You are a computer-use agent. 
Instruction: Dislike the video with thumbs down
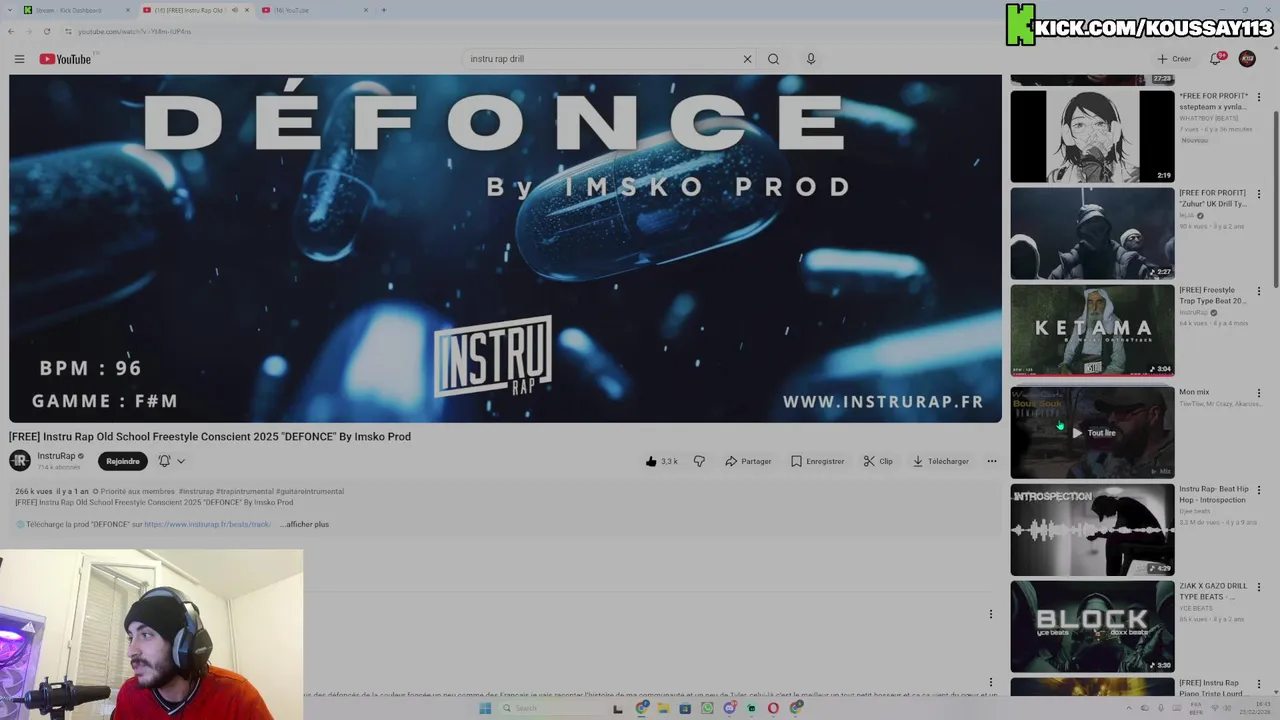(x=699, y=461)
